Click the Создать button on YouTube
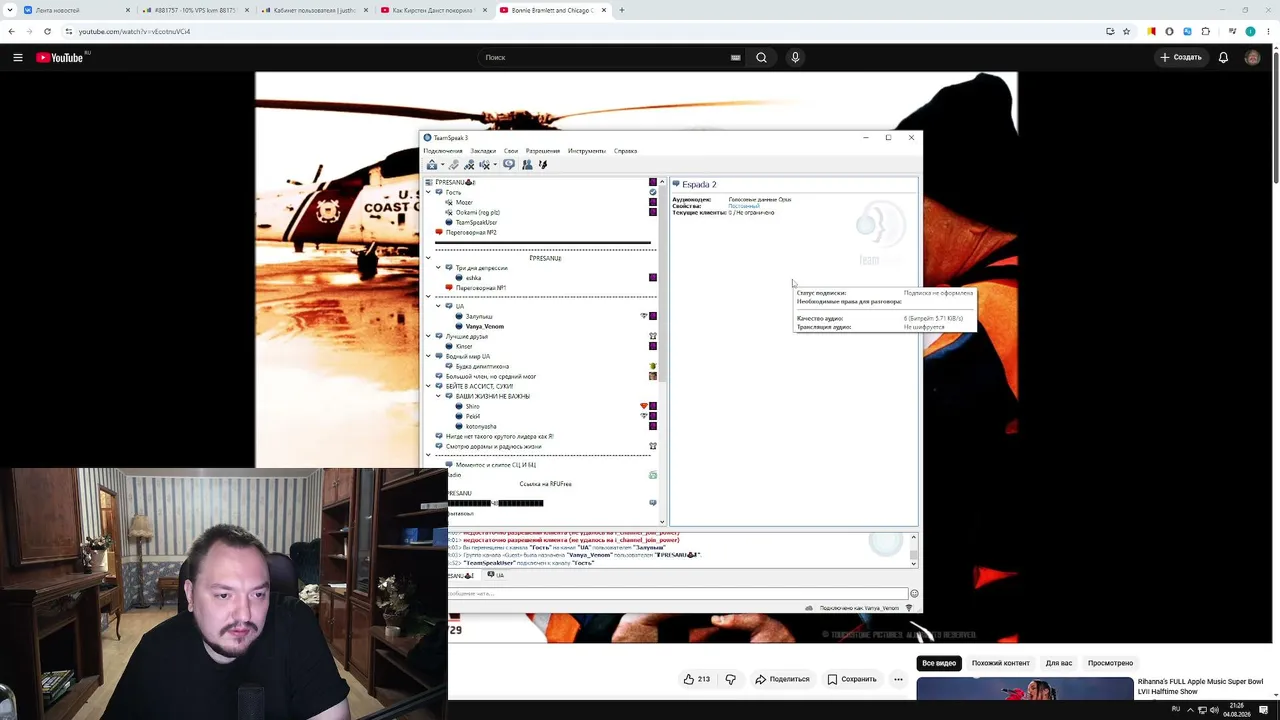Screen dimensions: 1280x720 (1180, 57)
